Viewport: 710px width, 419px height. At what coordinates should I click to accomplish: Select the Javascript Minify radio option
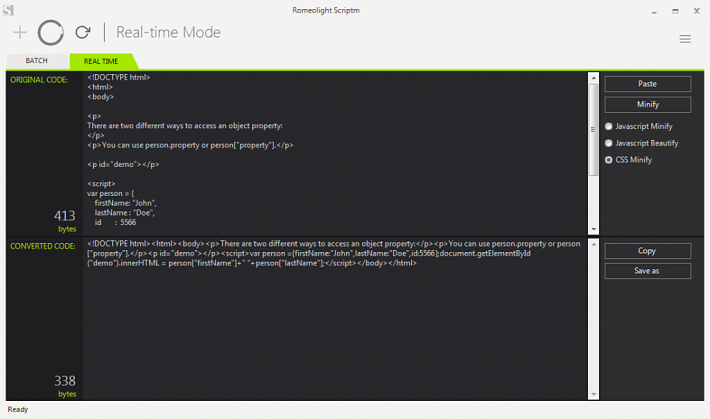coord(639,126)
